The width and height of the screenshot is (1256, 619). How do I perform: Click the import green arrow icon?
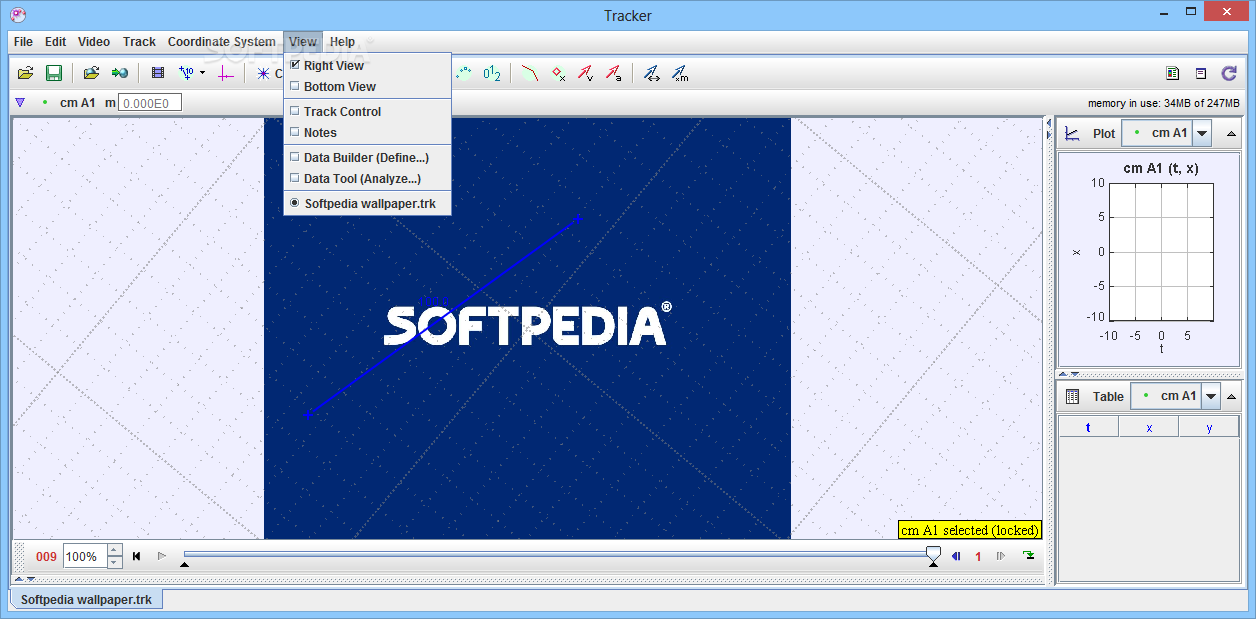120,73
